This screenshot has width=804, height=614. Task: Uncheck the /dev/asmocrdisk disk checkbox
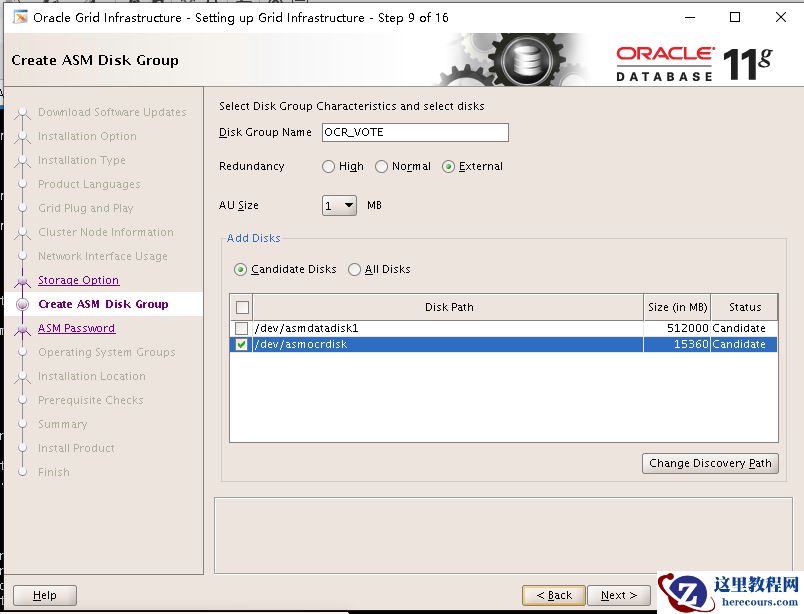[241, 344]
